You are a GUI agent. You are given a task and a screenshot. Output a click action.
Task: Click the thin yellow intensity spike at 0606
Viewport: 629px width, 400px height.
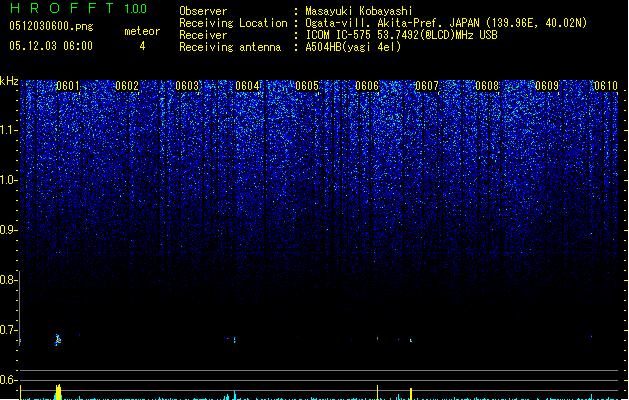377,392
